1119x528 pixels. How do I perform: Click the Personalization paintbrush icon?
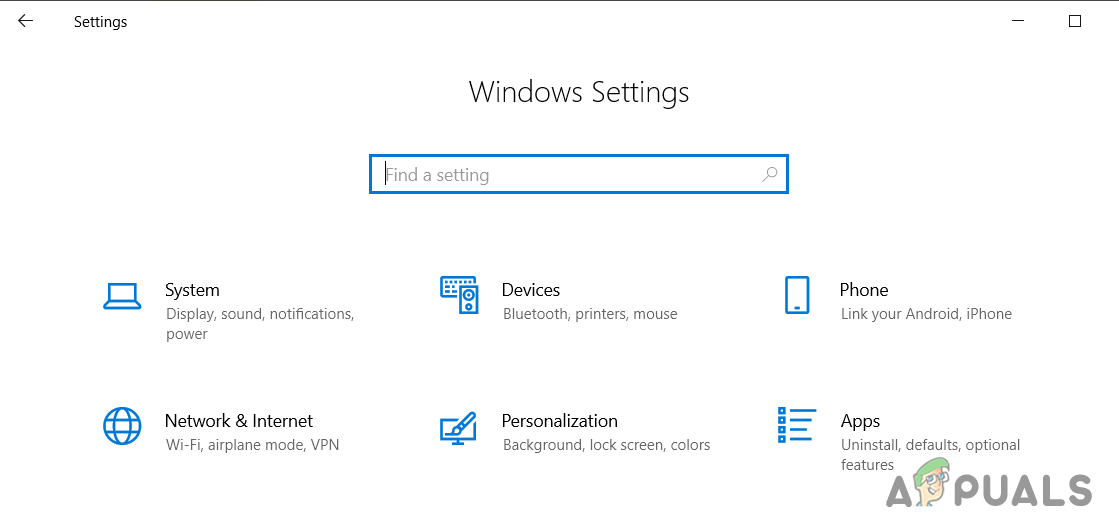coord(459,427)
